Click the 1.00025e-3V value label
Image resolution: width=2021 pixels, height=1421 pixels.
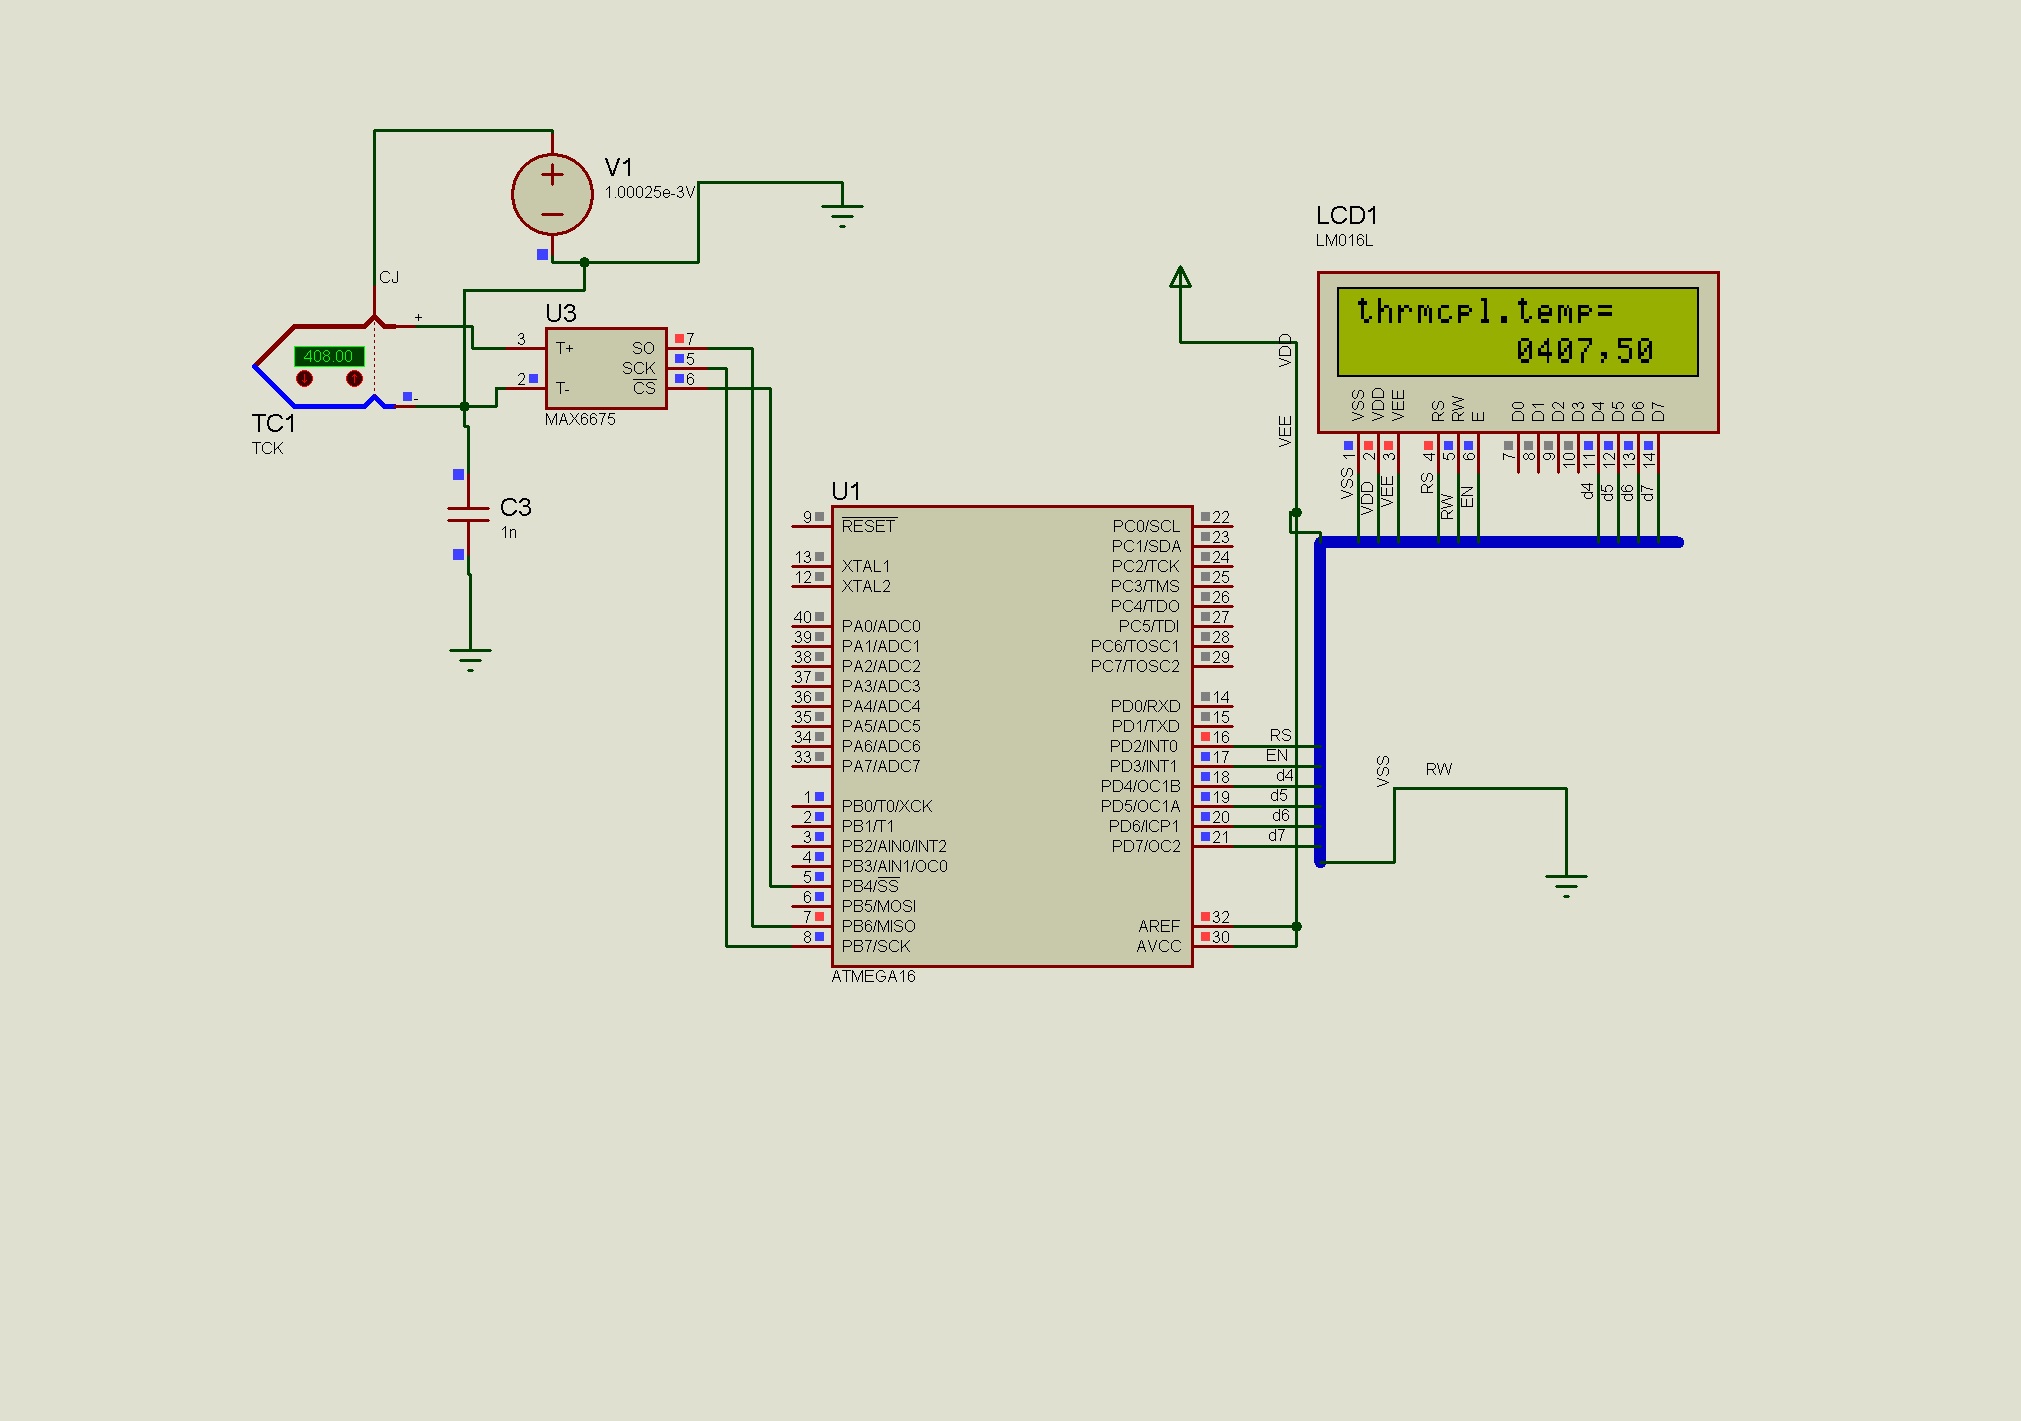click(x=650, y=192)
